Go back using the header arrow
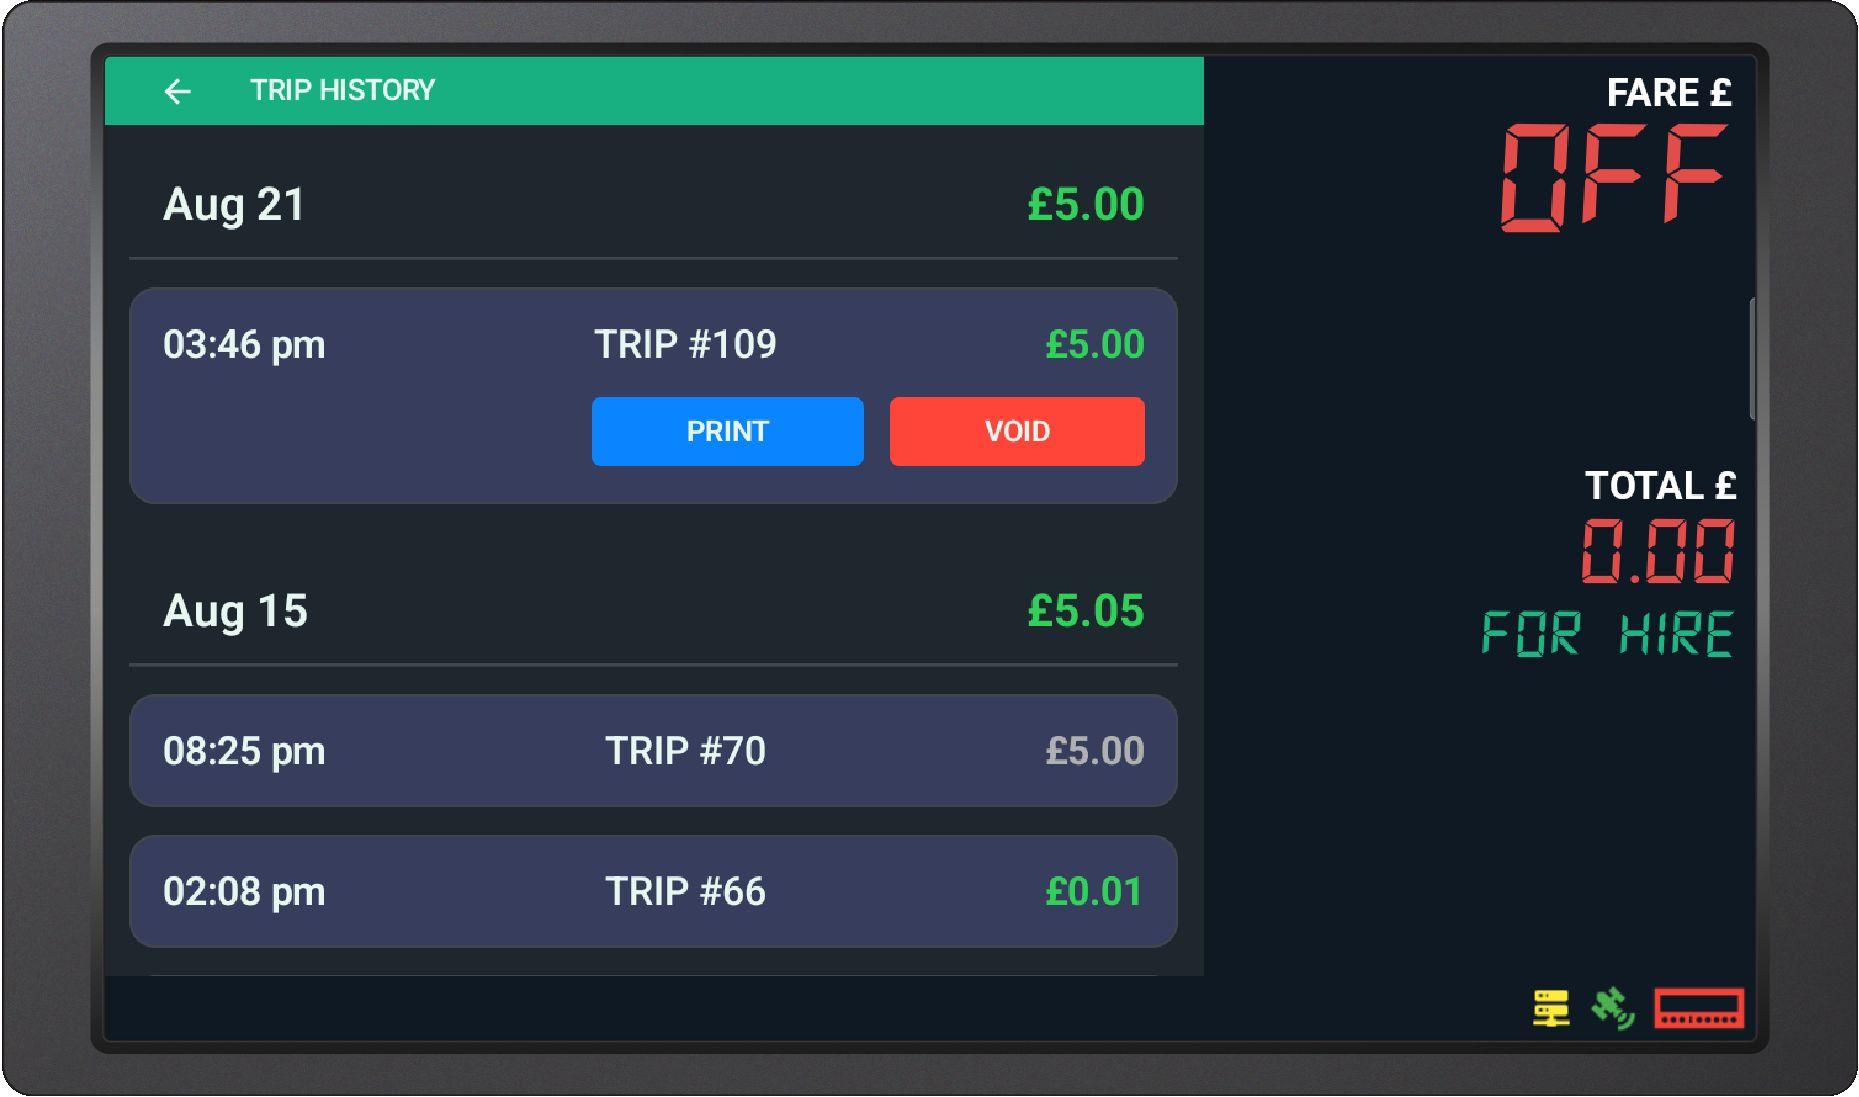Image resolution: width=1859 pixels, height=1097 pixels. (177, 91)
